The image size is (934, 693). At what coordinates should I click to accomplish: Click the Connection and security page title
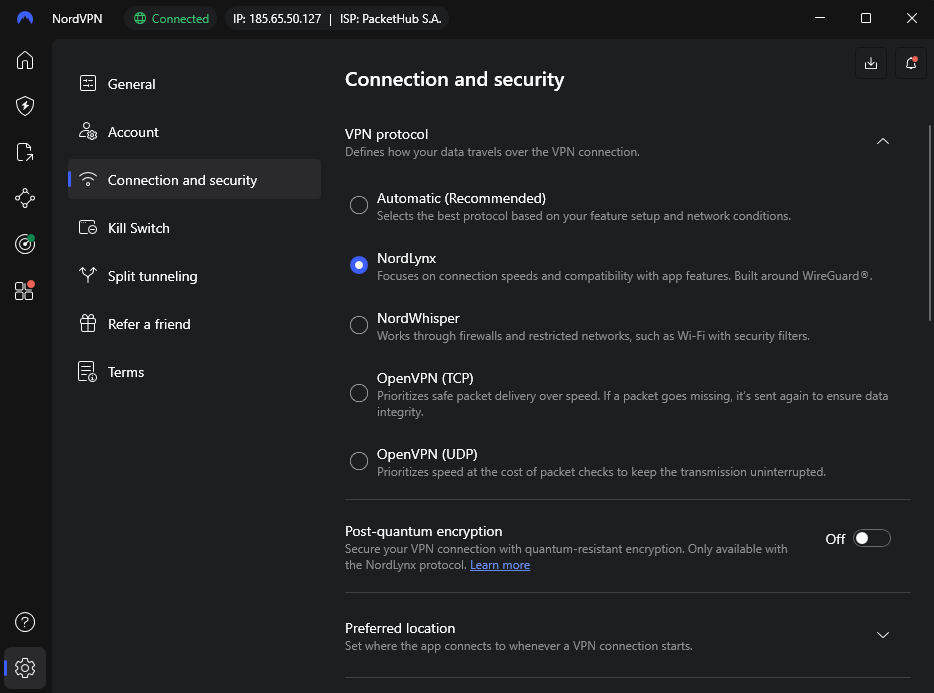(x=454, y=79)
